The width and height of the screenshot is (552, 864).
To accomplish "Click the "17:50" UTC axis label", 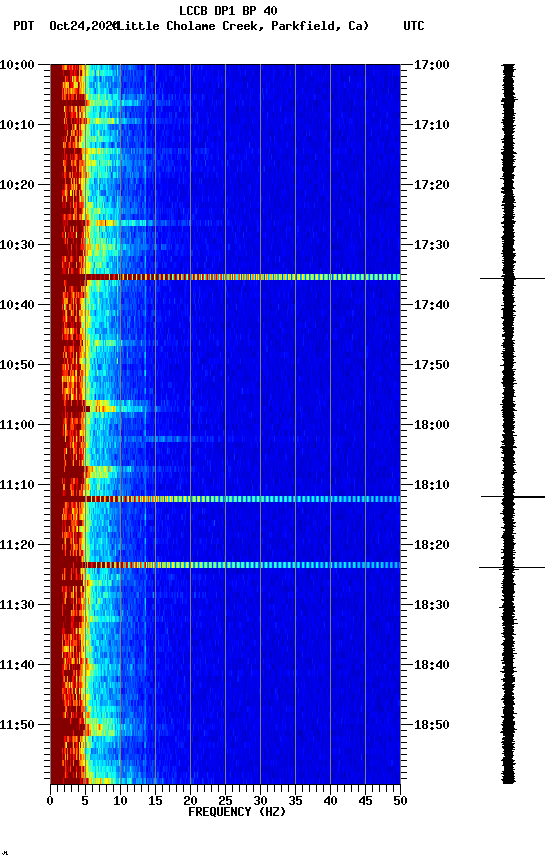I will point(432,365).
